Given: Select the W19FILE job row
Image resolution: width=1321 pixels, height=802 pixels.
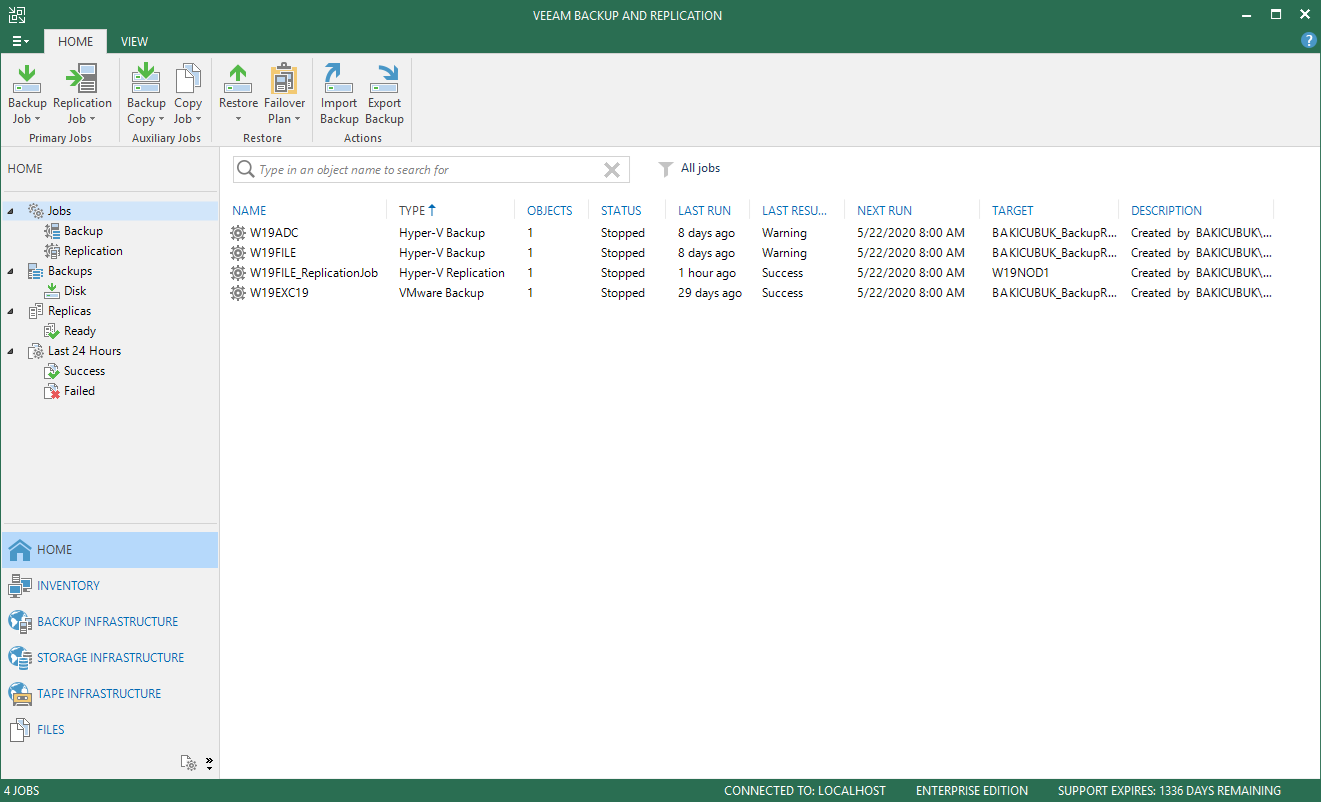Looking at the screenshot, I should pyautogui.click(x=752, y=253).
